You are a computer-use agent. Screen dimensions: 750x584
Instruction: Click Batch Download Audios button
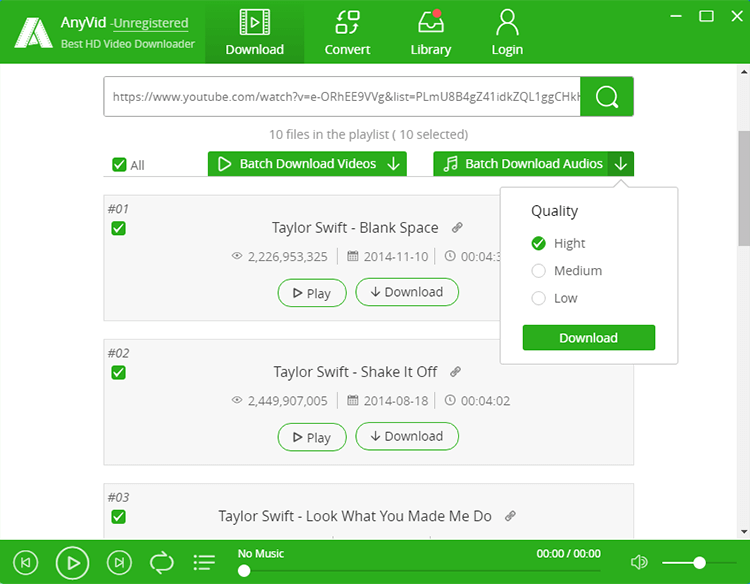pyautogui.click(x=521, y=164)
